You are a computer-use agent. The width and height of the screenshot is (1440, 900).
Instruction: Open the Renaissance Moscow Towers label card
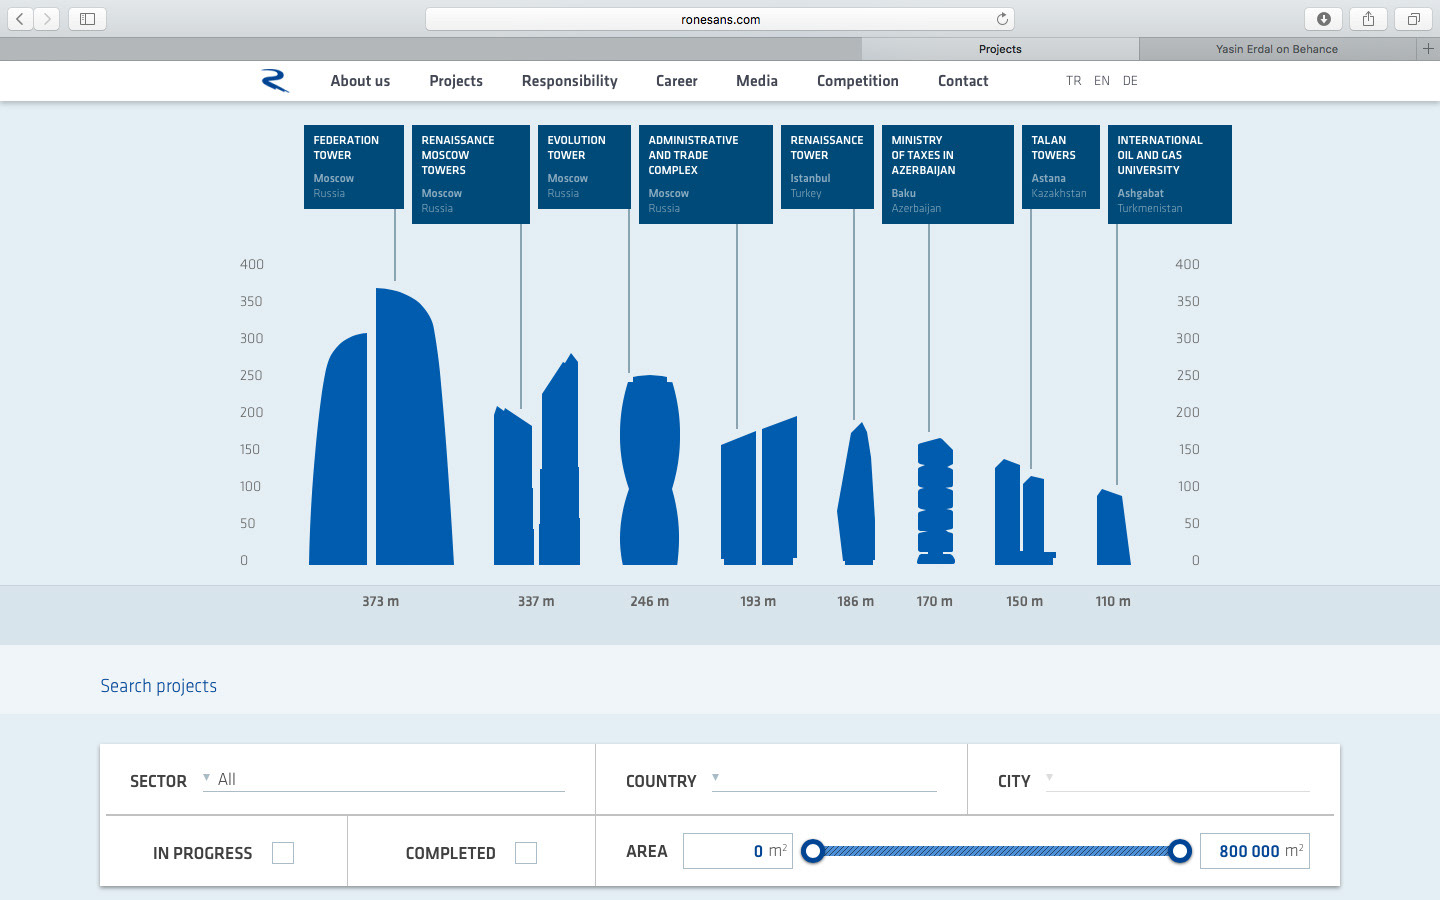point(471,174)
